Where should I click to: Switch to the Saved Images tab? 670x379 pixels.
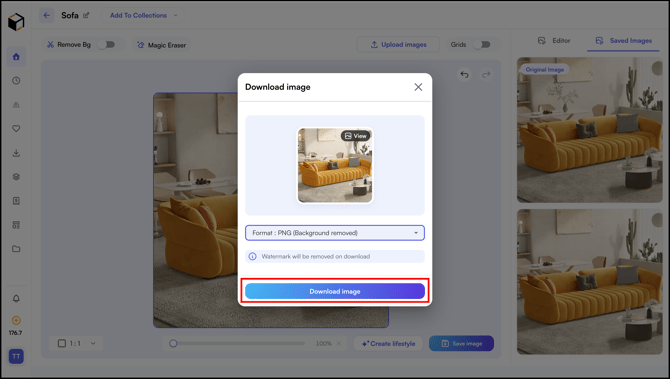click(623, 41)
